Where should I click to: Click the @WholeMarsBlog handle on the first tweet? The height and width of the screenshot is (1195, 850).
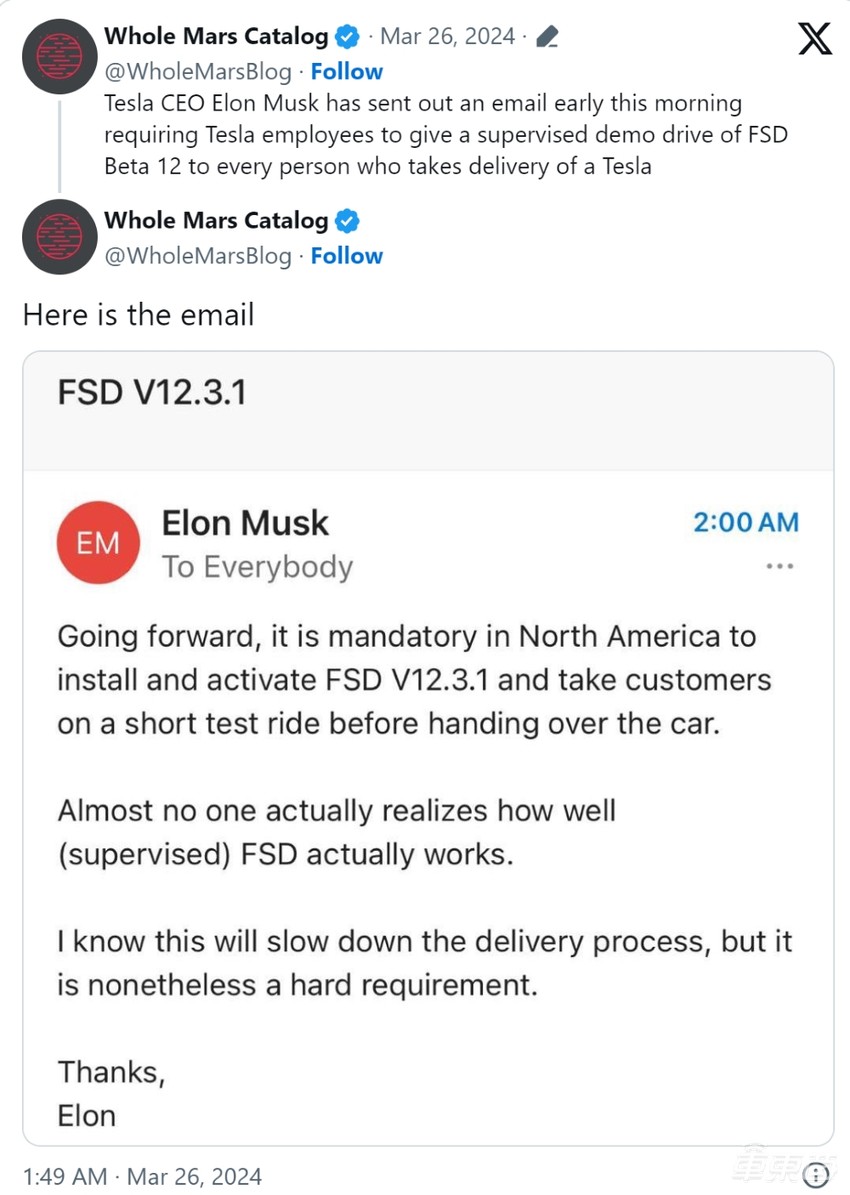click(x=198, y=72)
